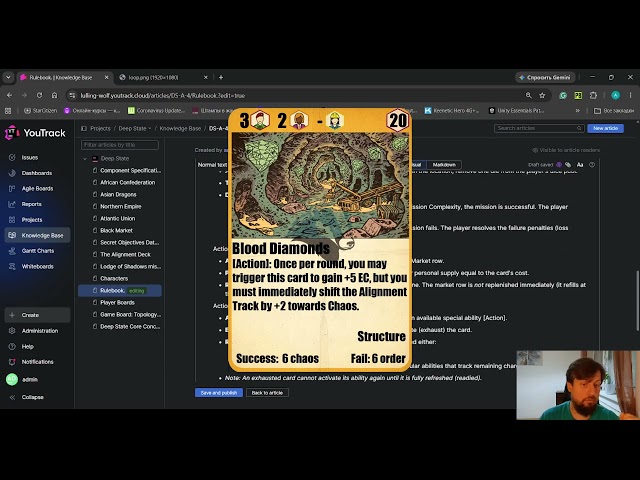Viewport: 640px width, 480px height.
Task: Open Northern Empire article
Action: click(x=120, y=207)
